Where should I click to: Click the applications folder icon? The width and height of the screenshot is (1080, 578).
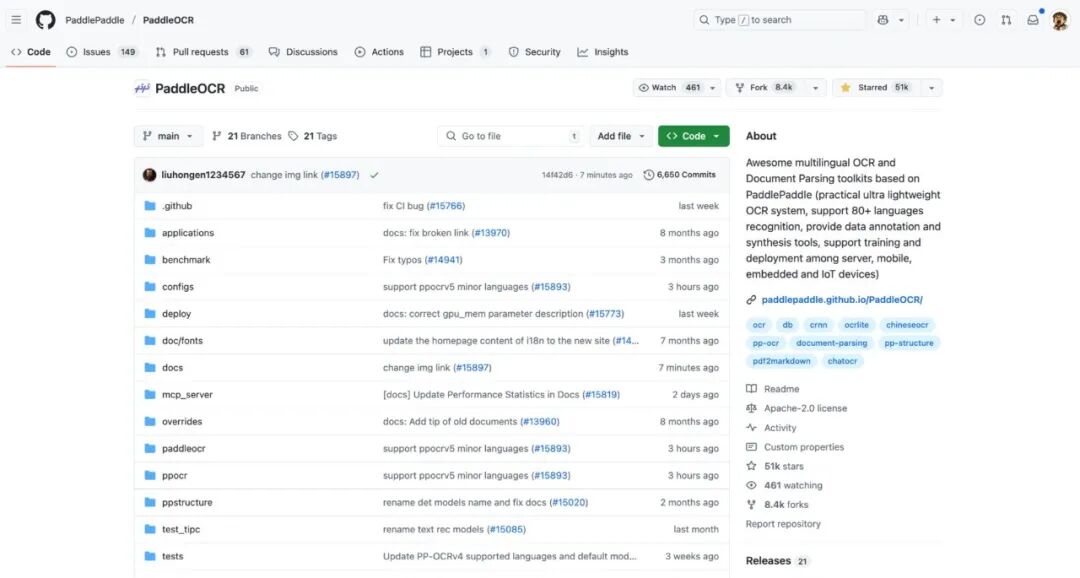(x=149, y=233)
